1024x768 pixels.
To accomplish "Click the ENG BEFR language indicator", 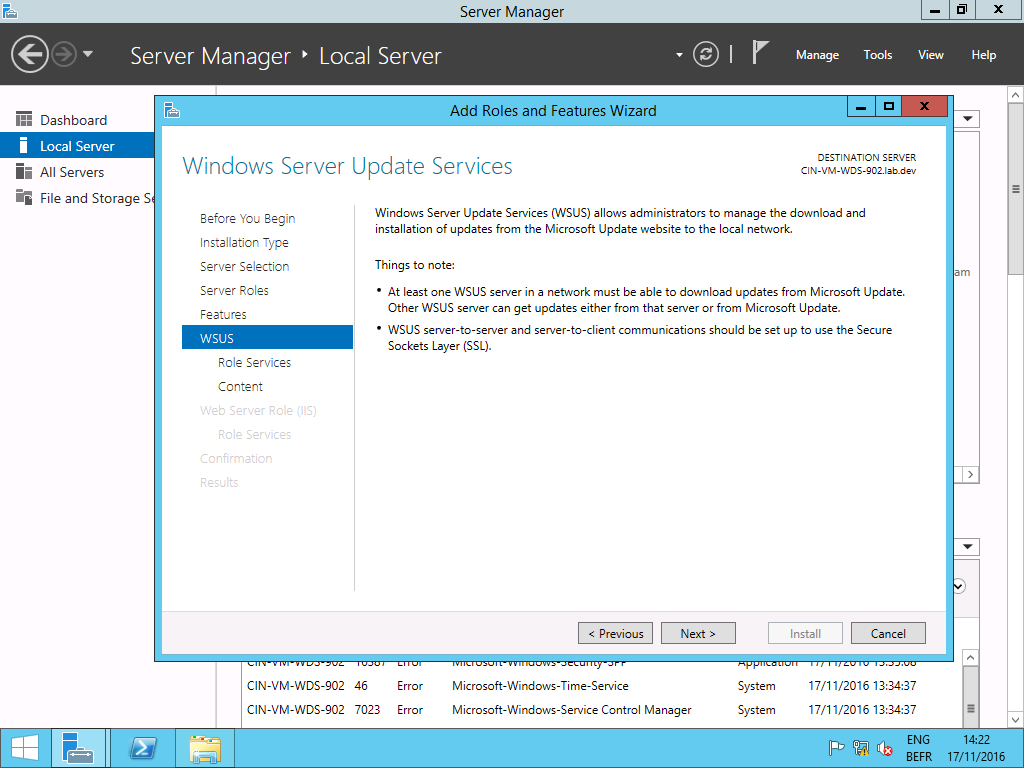I will 918,748.
